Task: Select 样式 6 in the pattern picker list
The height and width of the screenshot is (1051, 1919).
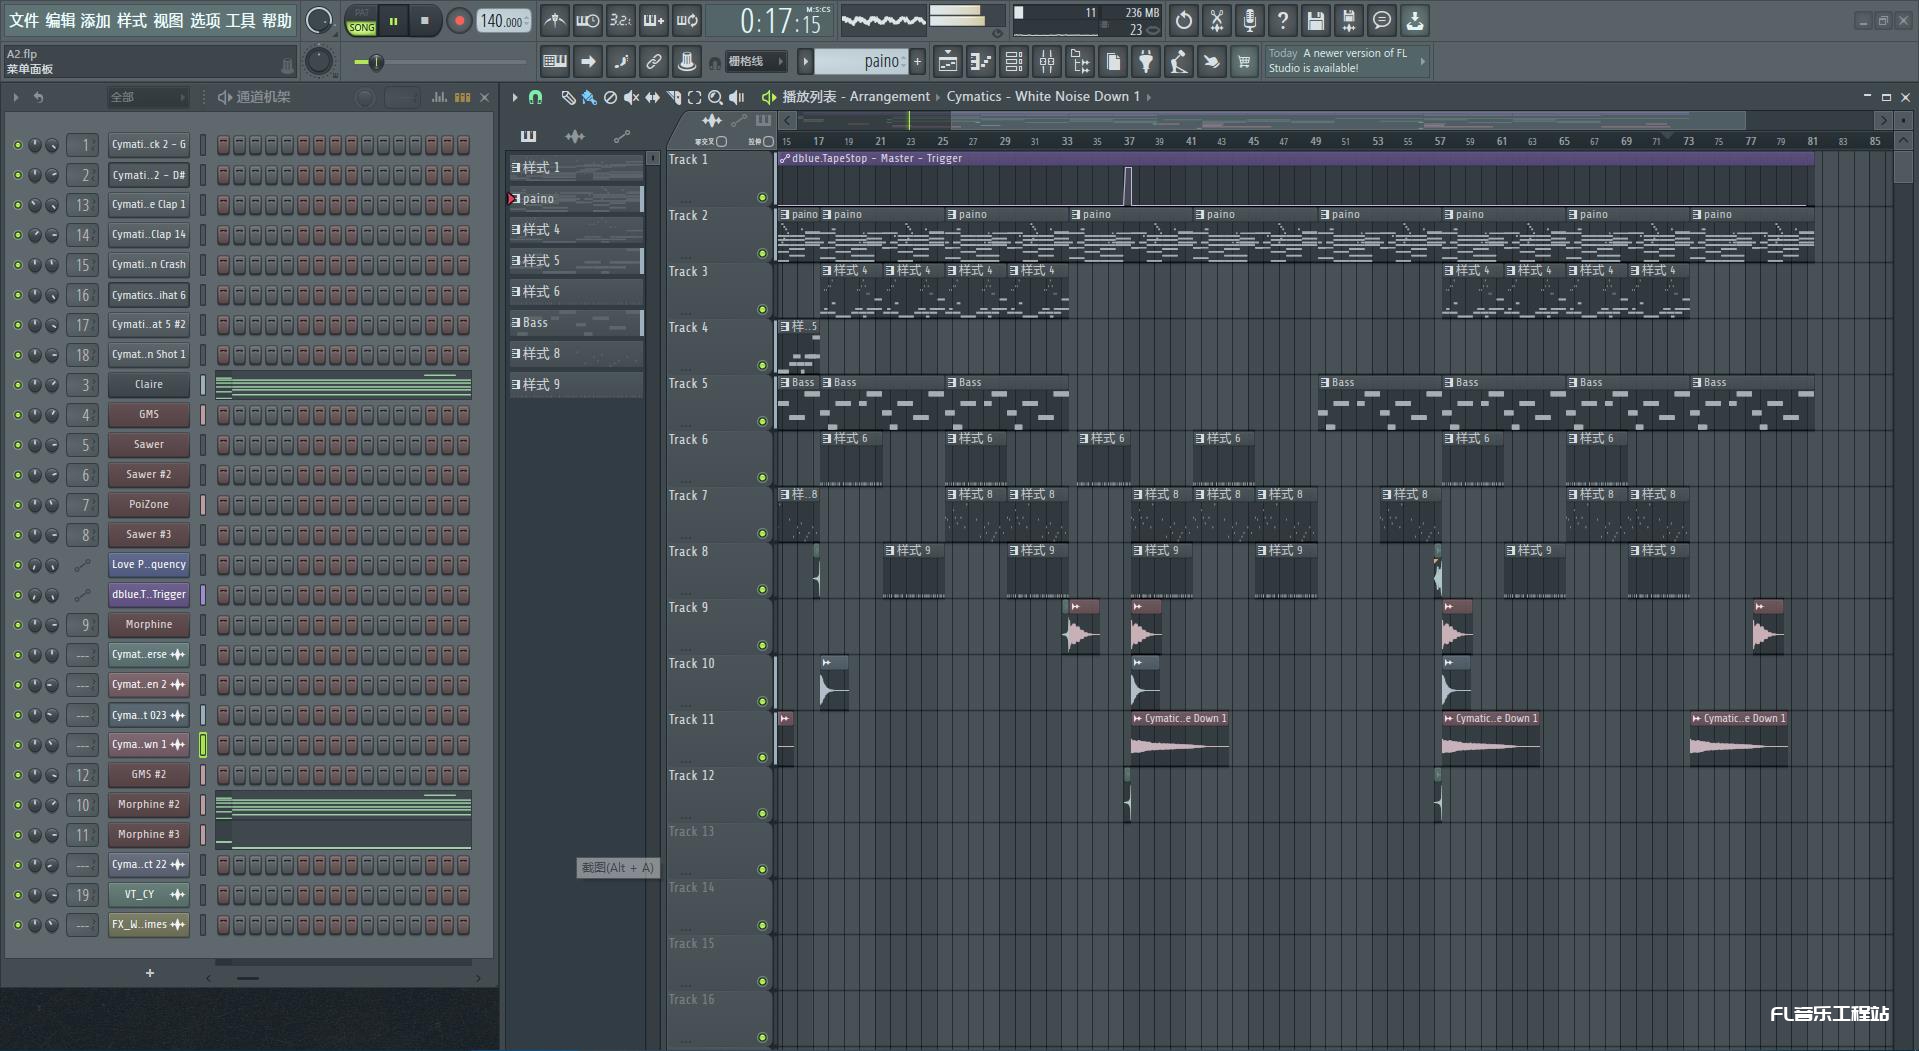Action: (x=576, y=292)
